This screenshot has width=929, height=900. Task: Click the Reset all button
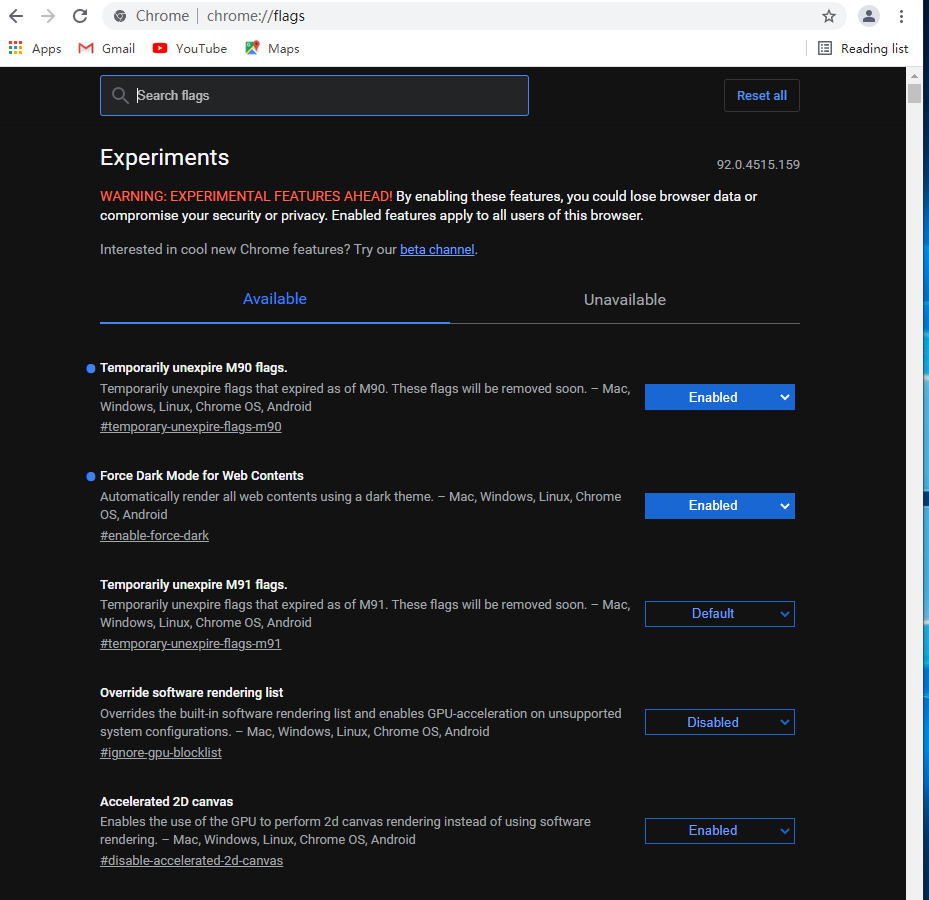pyautogui.click(x=761, y=95)
